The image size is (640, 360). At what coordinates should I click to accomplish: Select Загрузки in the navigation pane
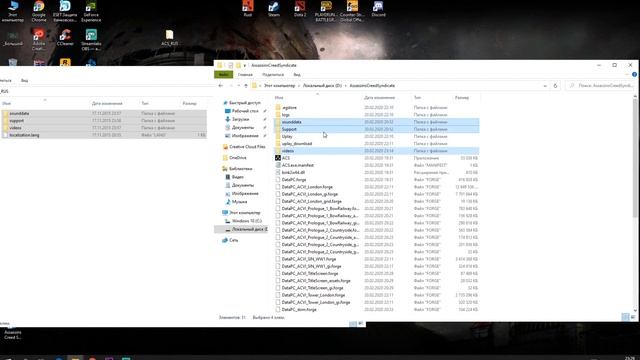tap(240, 119)
